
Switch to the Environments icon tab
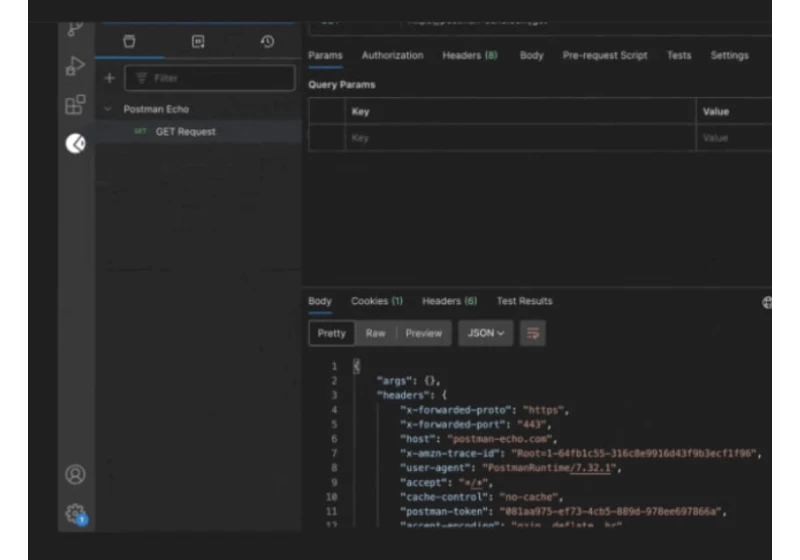[198, 41]
